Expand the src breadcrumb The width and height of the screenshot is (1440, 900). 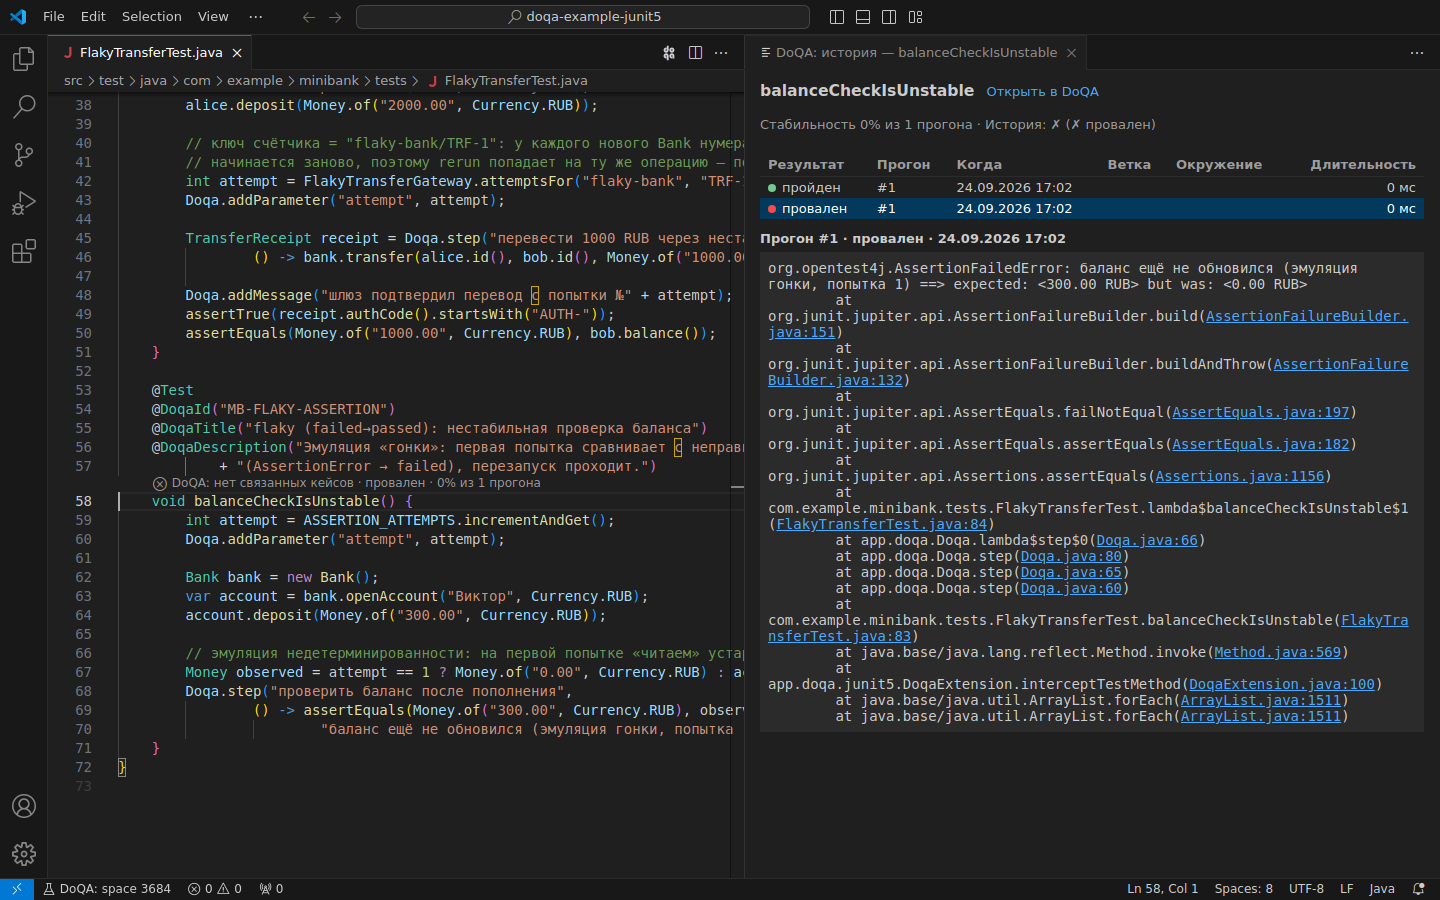point(73,81)
